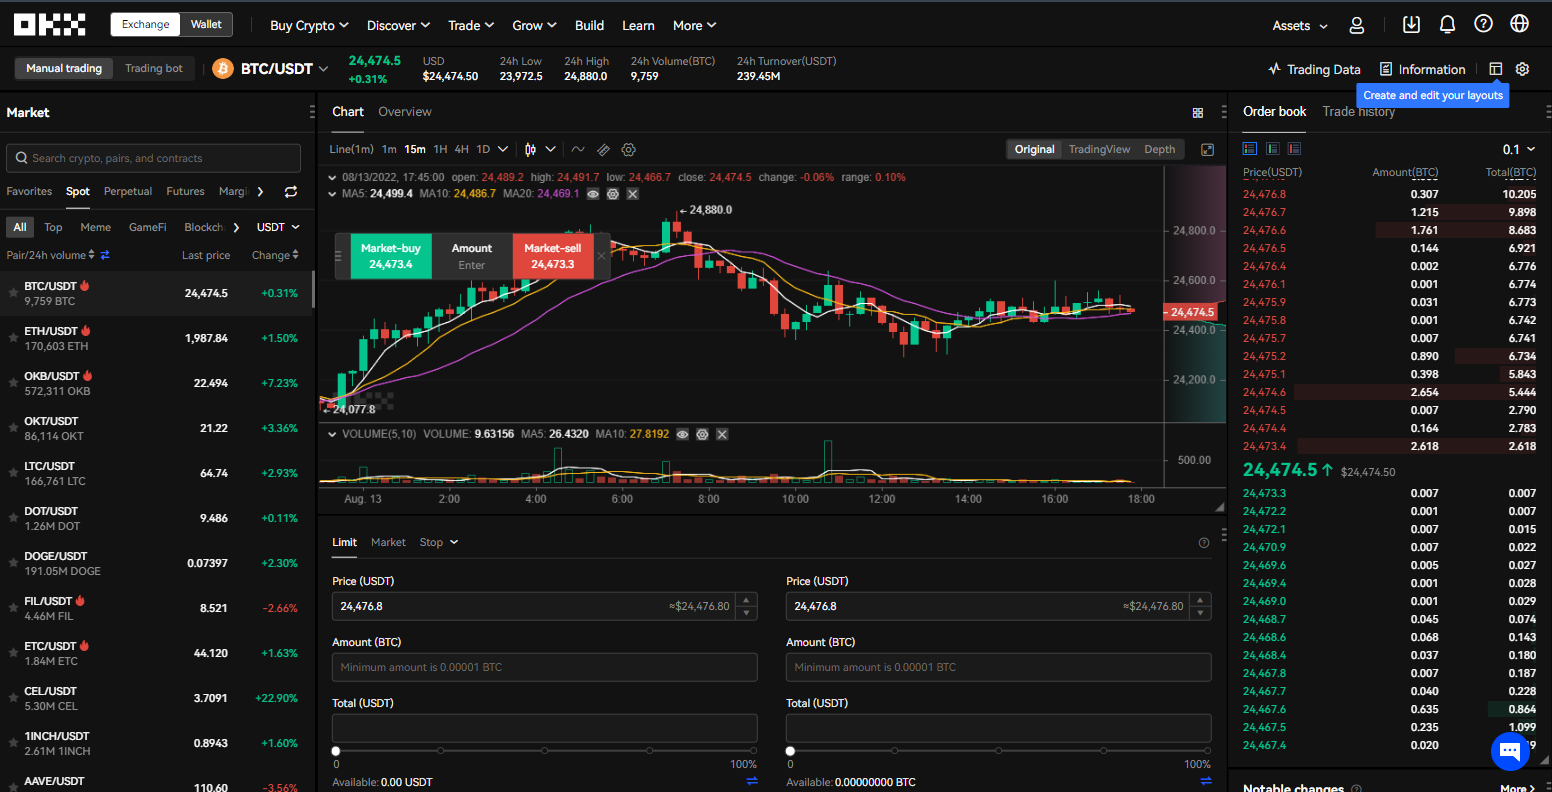Image resolution: width=1552 pixels, height=792 pixels.
Task: Click the download app icon
Action: point(1411,24)
